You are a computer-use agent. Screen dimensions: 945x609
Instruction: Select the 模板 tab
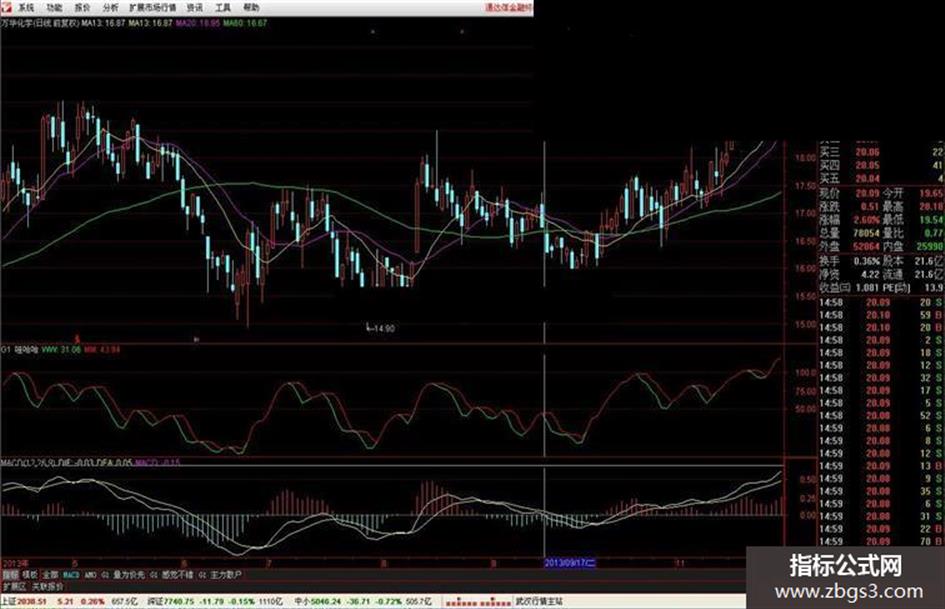[30, 575]
